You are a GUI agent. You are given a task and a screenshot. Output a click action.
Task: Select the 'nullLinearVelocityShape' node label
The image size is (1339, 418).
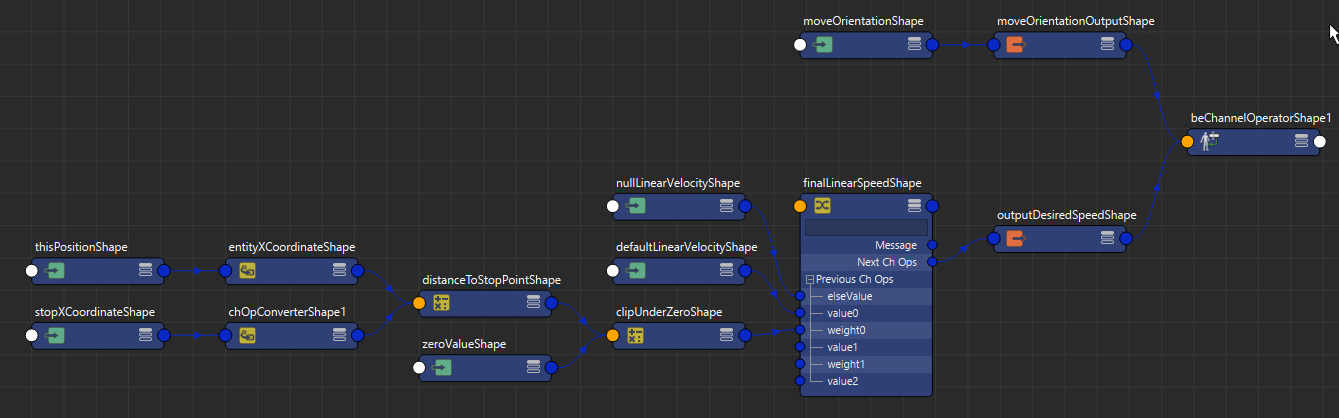[678, 183]
